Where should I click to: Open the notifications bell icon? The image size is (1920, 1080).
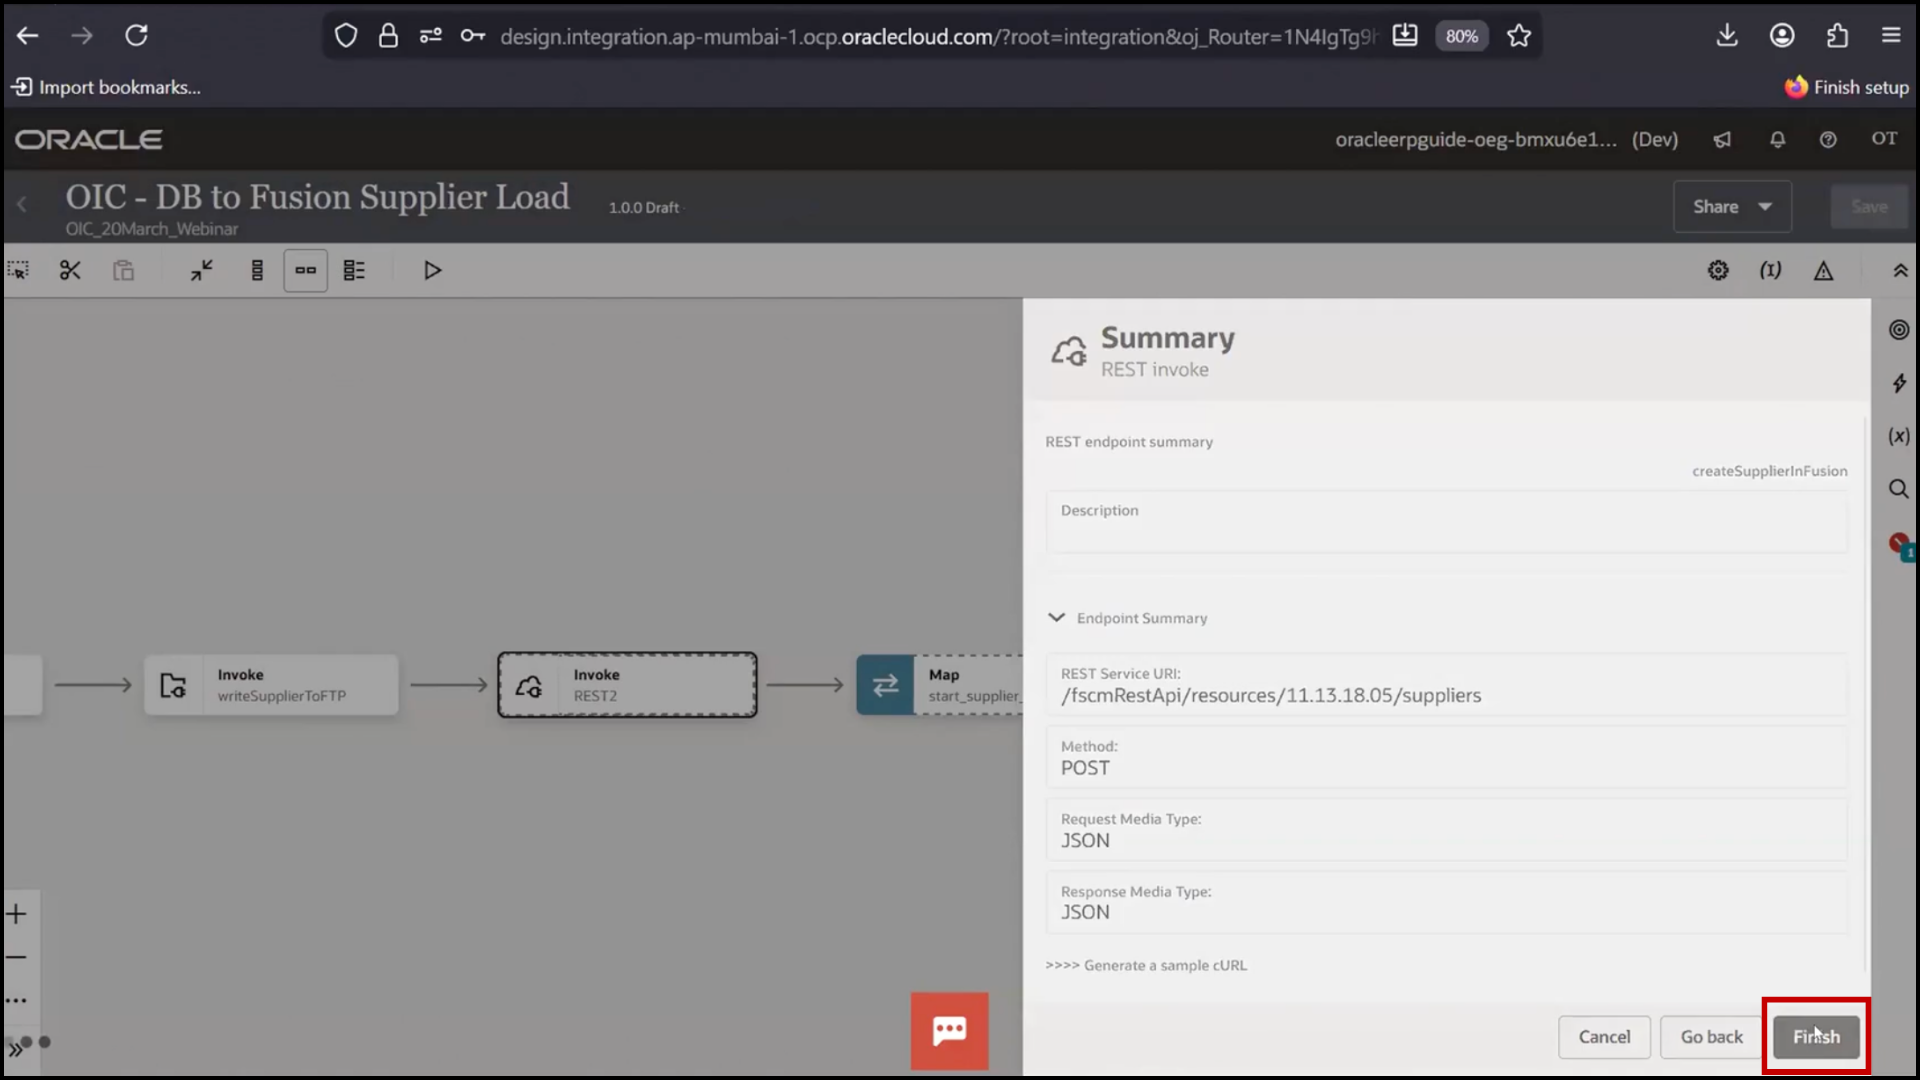pos(1777,140)
